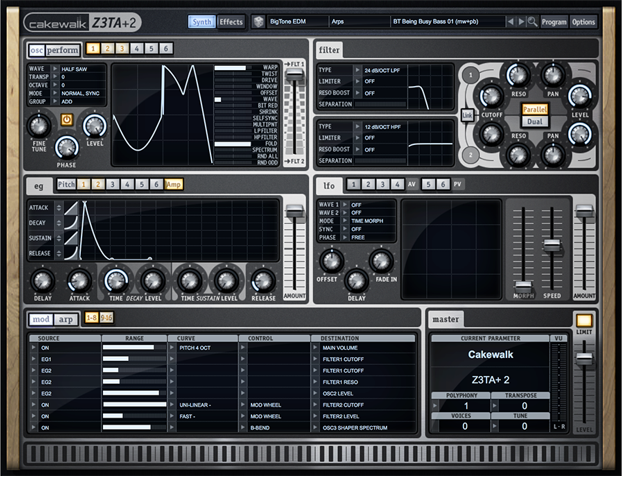Open the LFO Wave 1 dropdown

point(345,205)
